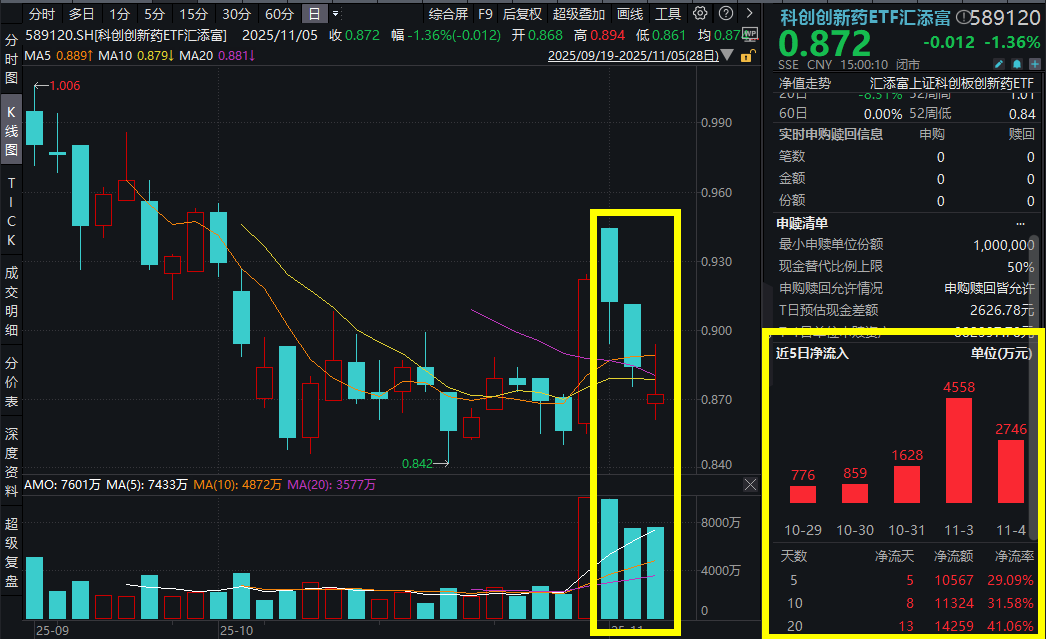1046x639 pixels.
Task: Open the 工具 menu
Action: tap(669, 14)
